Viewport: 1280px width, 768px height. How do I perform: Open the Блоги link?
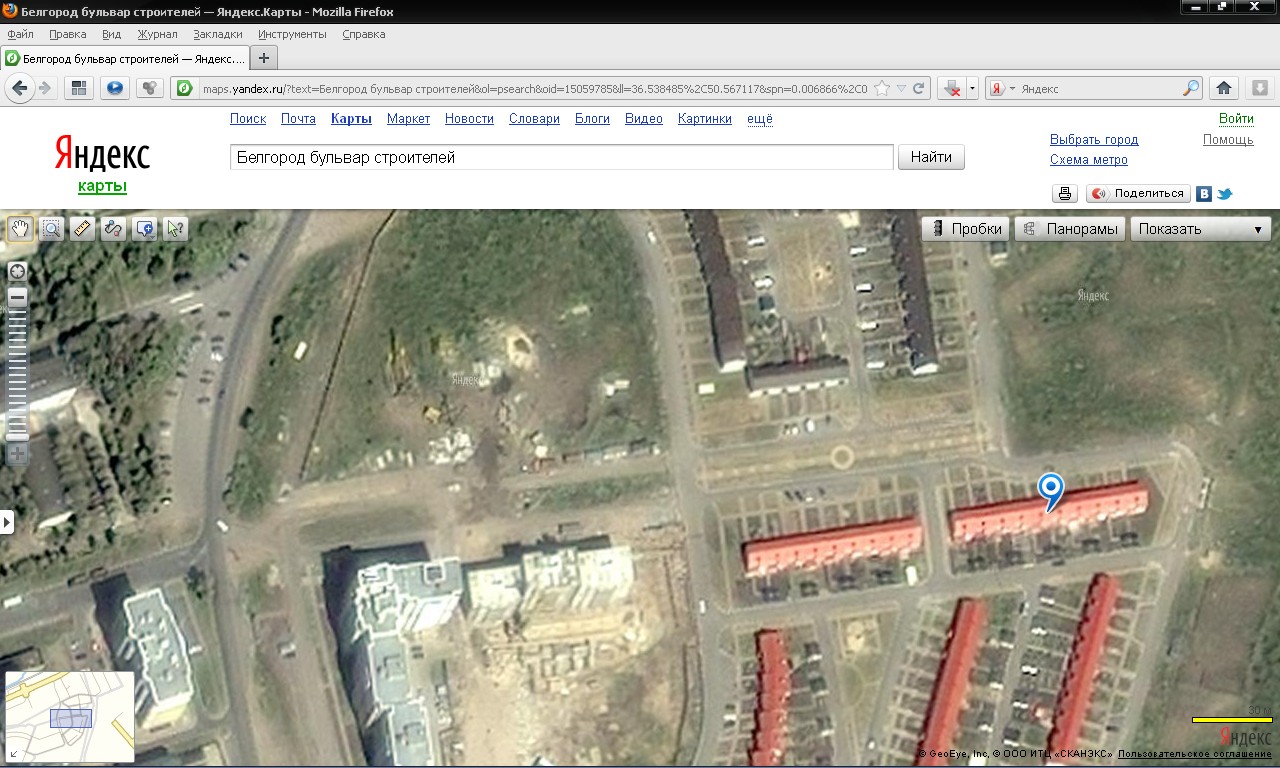(592, 118)
